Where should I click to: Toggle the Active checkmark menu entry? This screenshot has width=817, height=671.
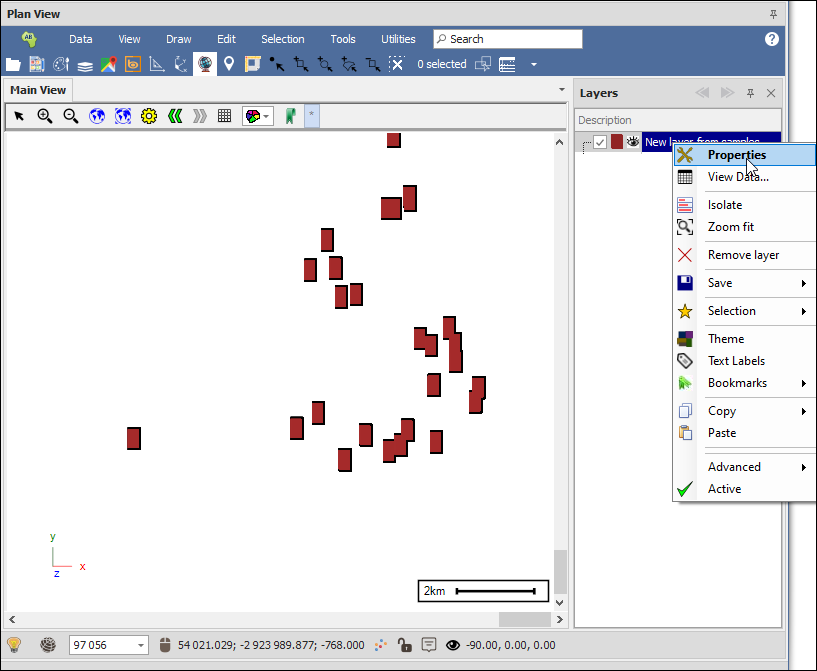724,489
